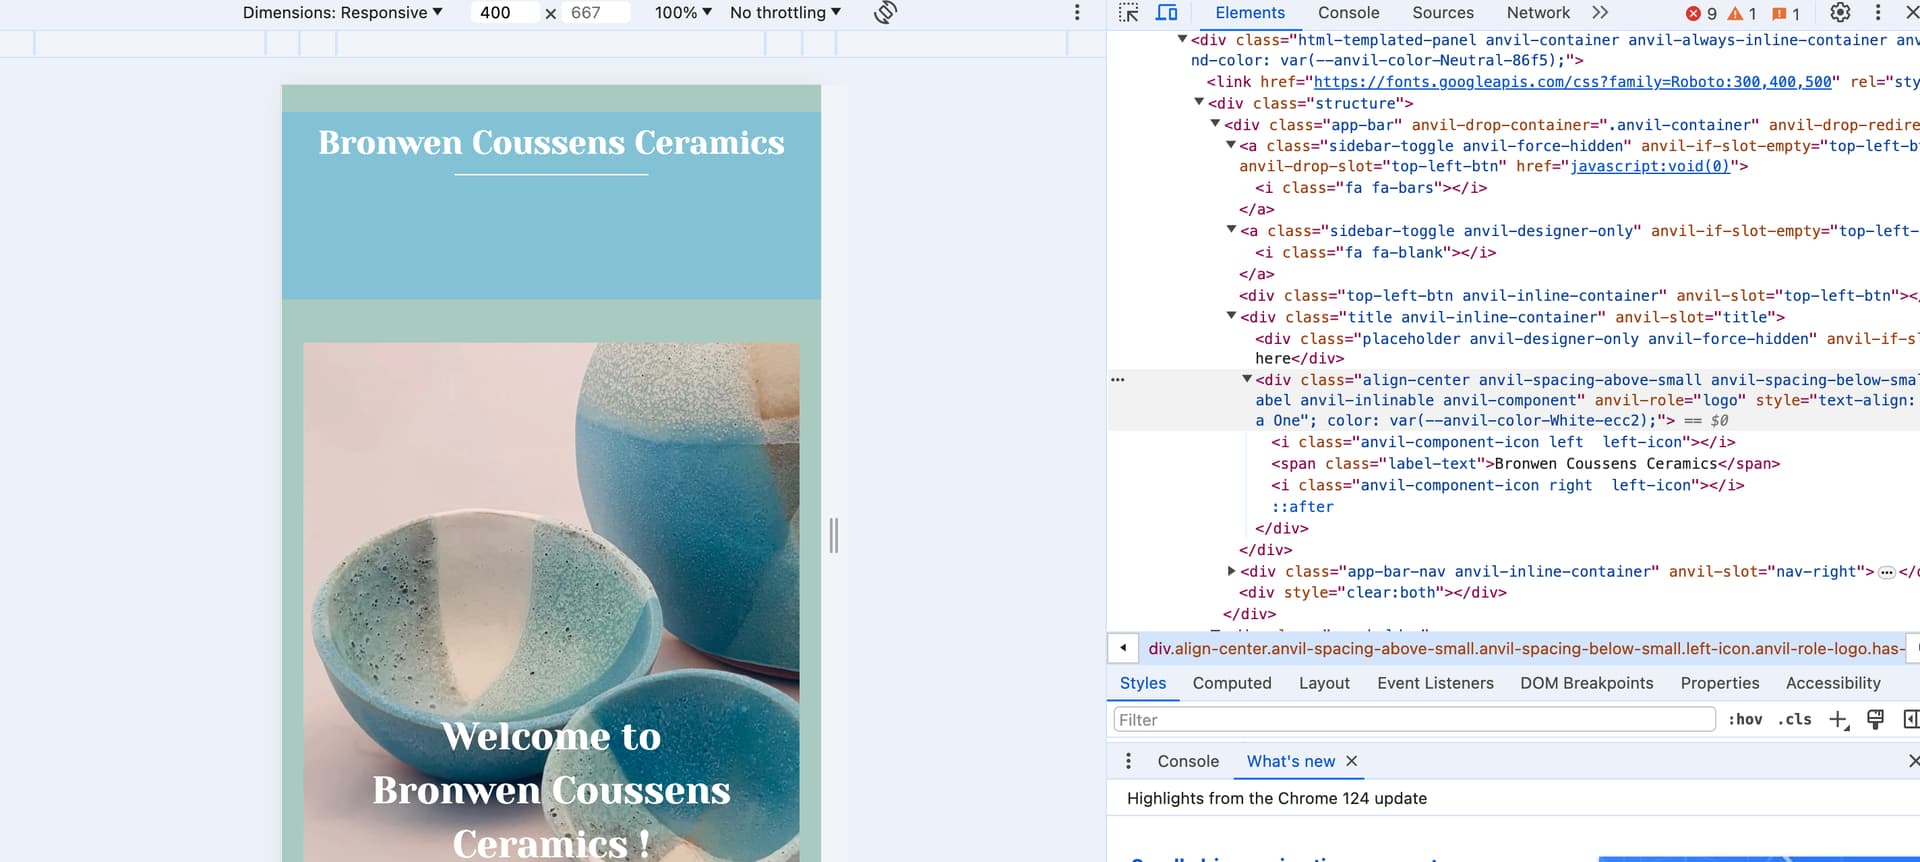This screenshot has width=1920, height=862.
Task: Open the drawer three-dot menu
Action: [1128, 761]
